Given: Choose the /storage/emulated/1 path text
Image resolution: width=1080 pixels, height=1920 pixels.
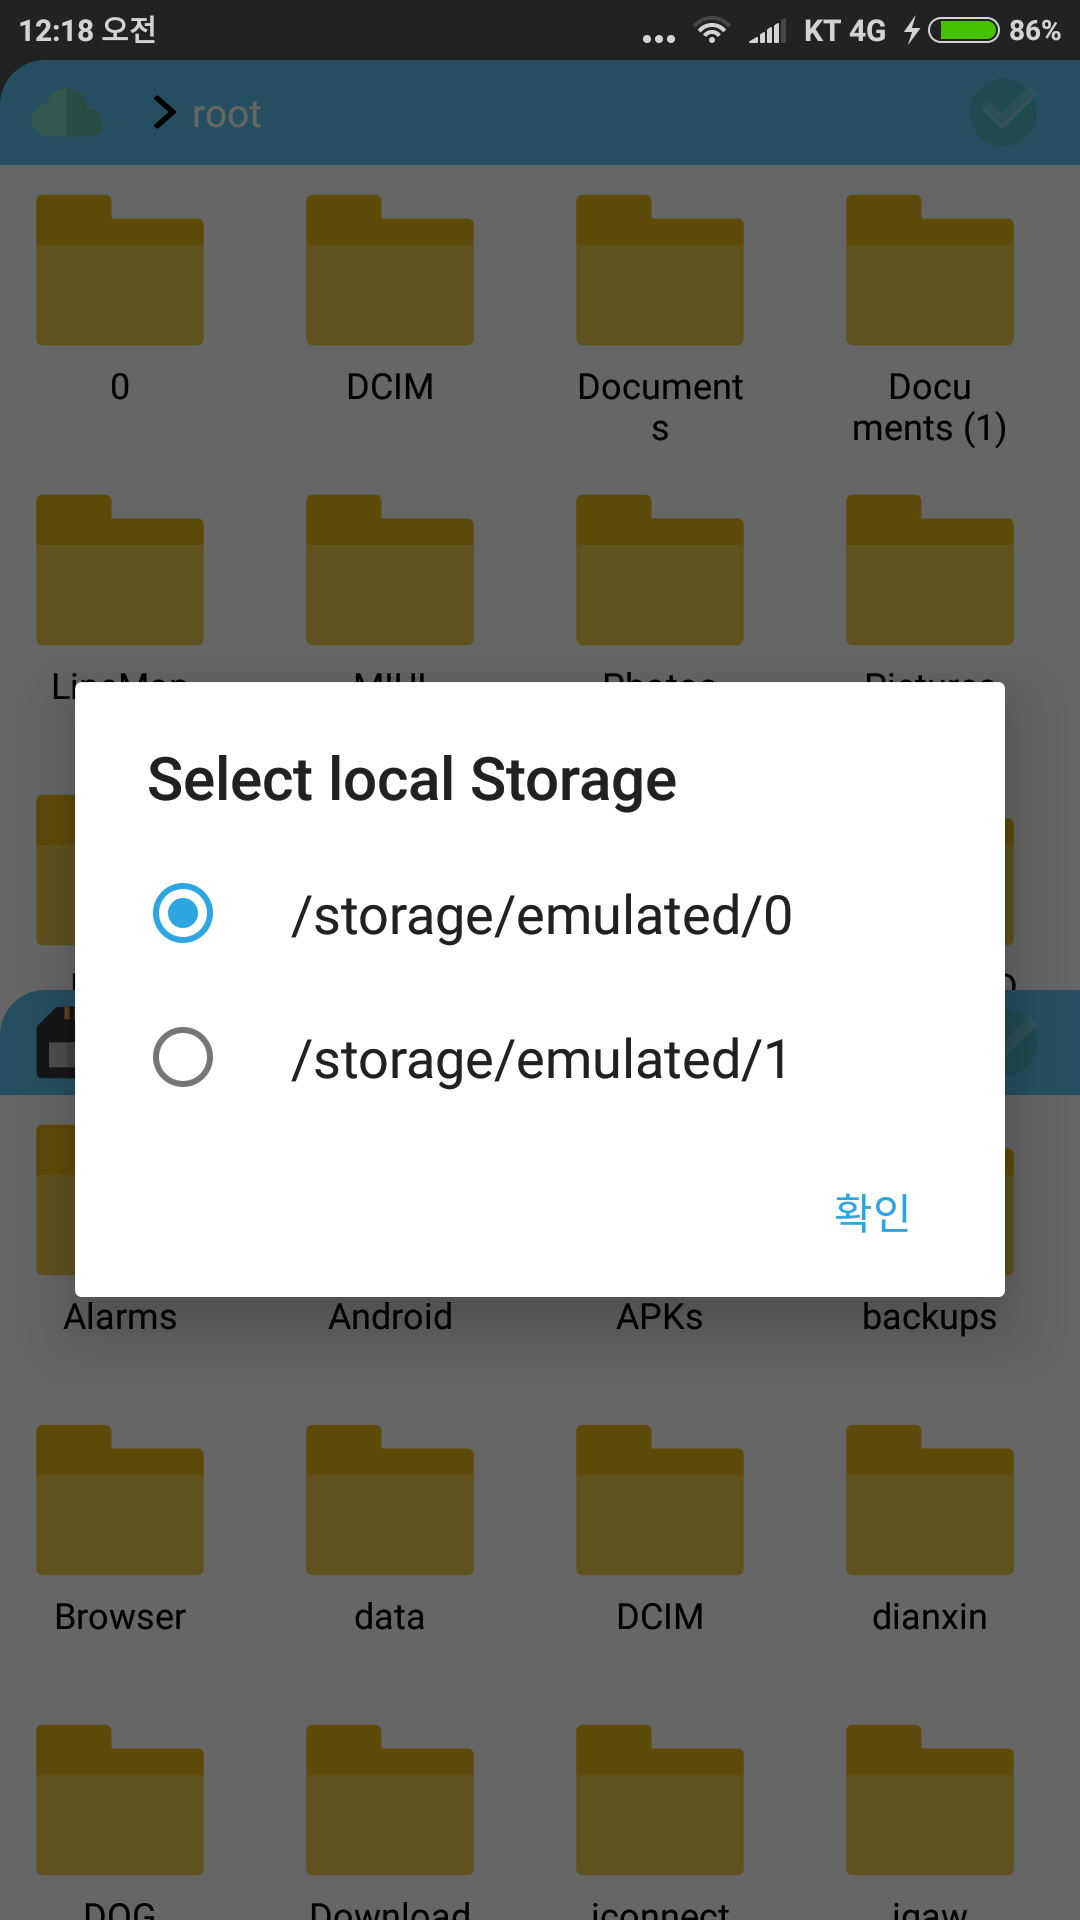Looking at the screenshot, I should point(540,1059).
